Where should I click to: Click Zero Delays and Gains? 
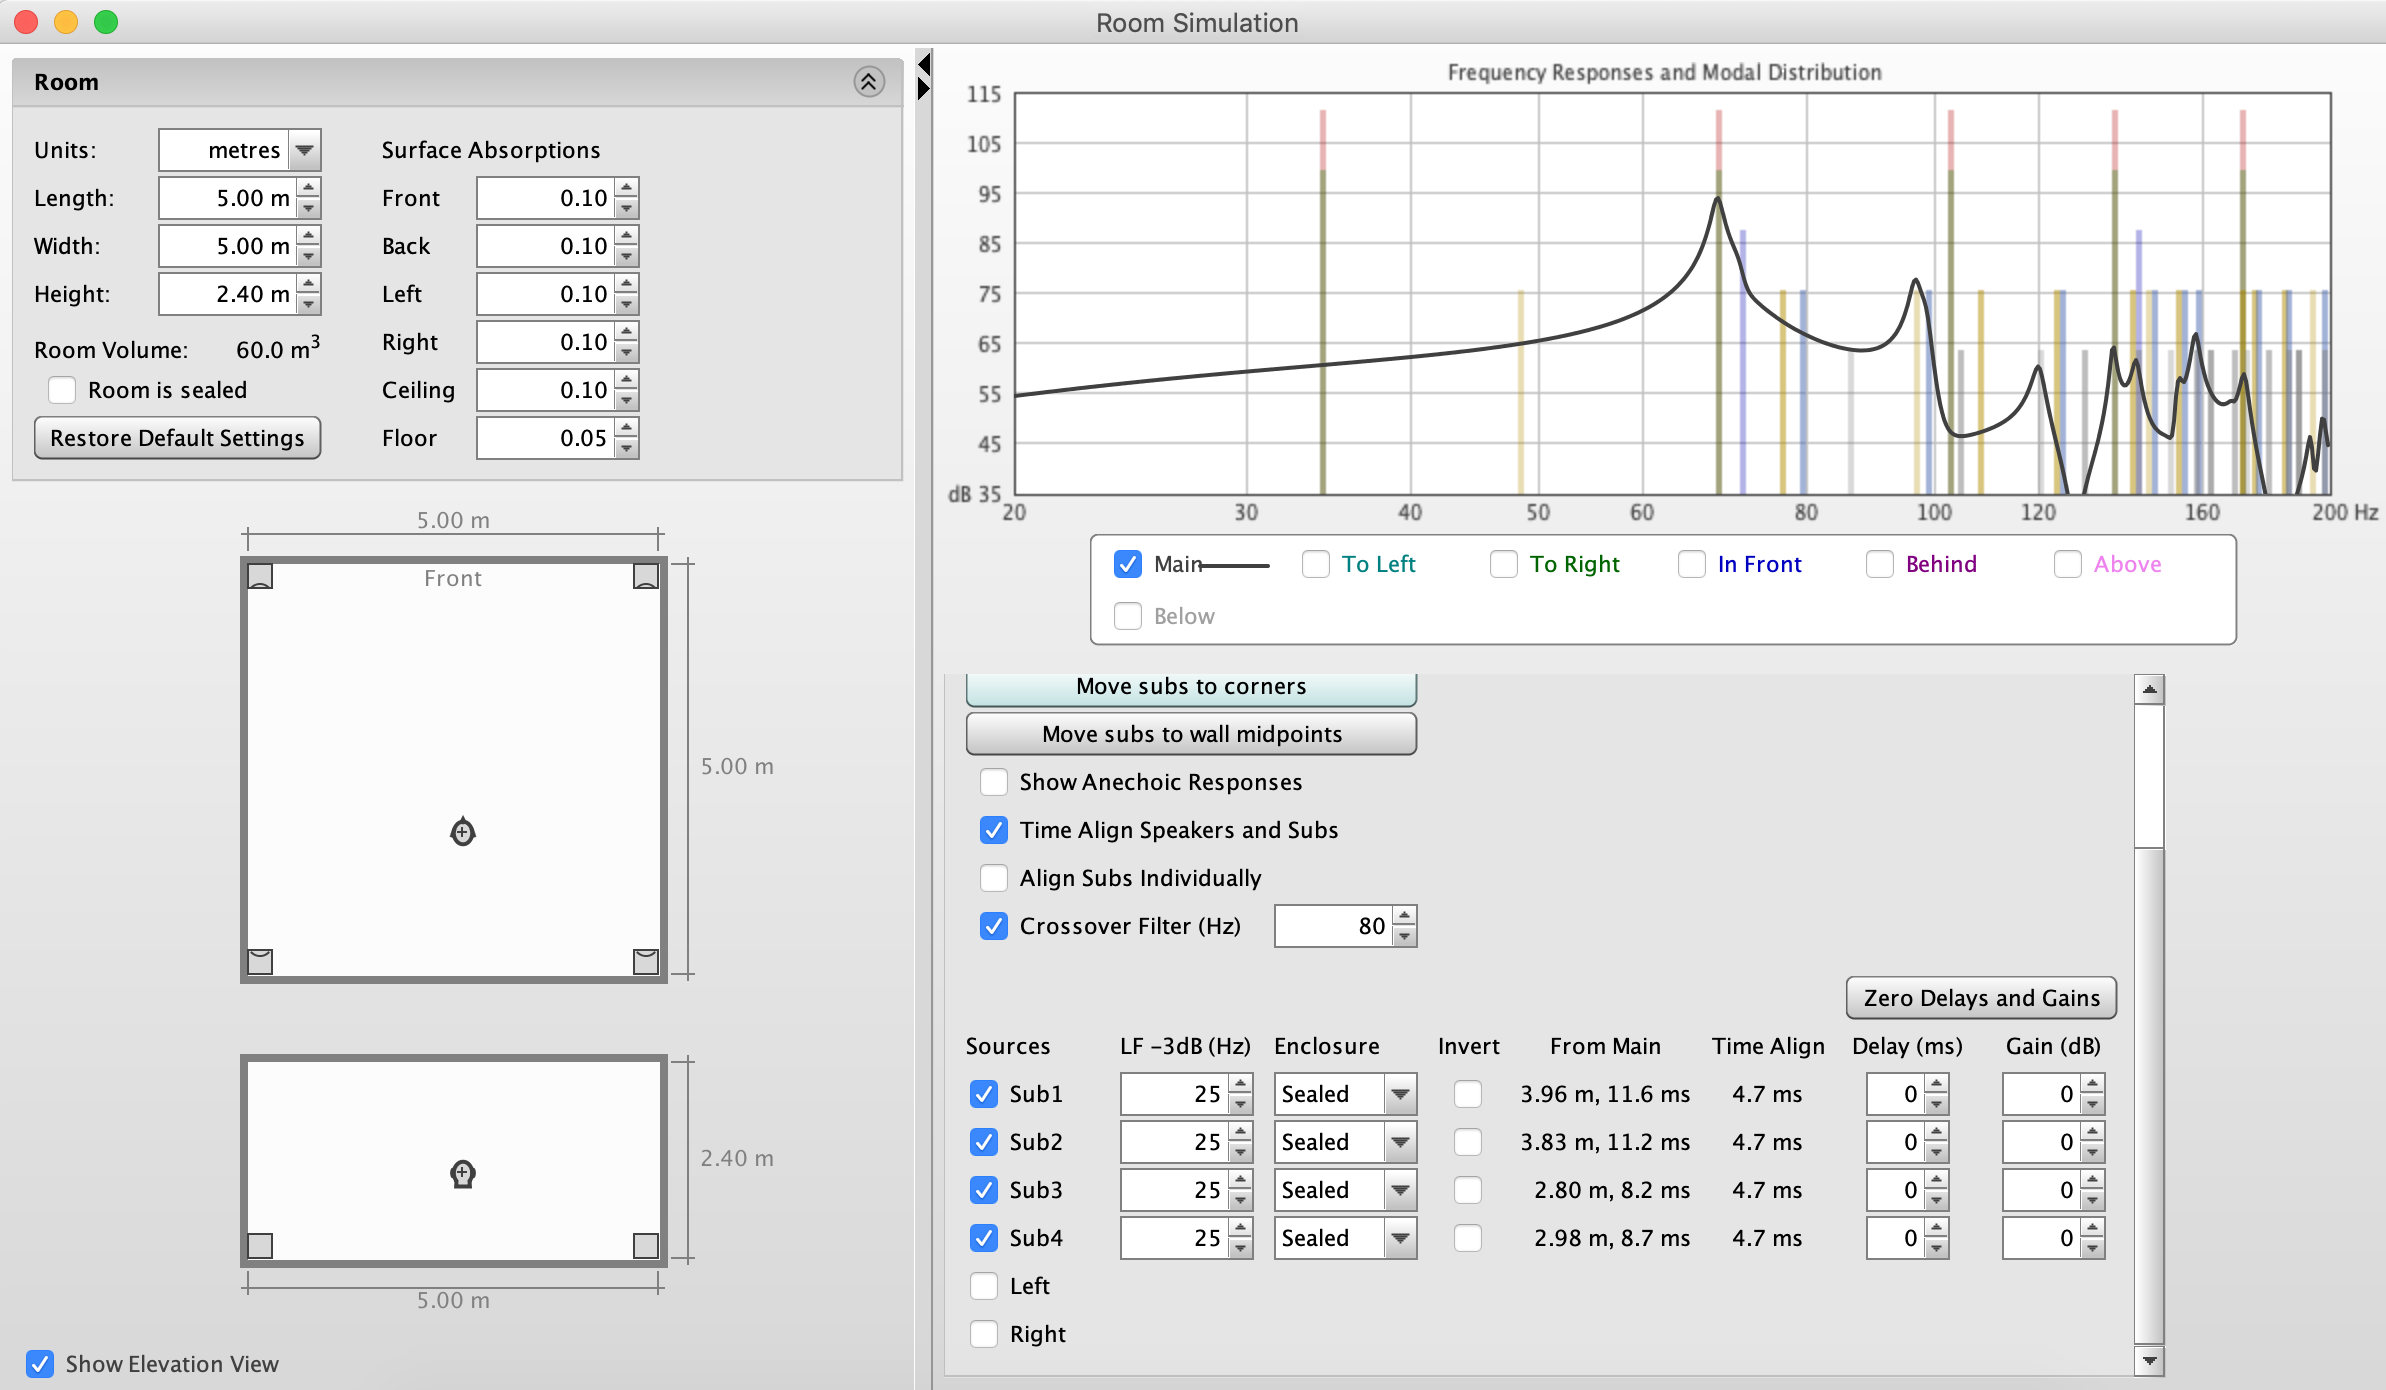(1981, 998)
